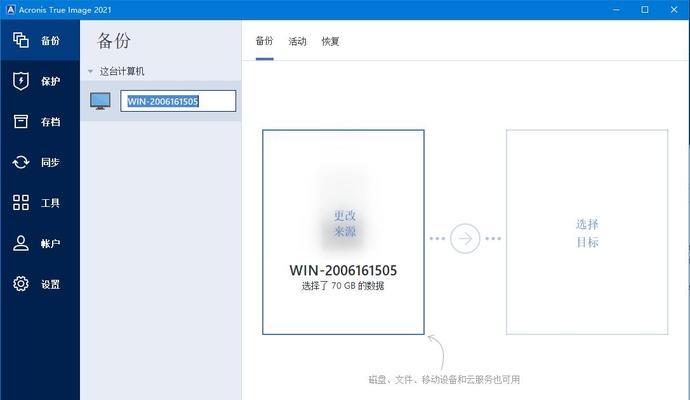
Task: Open the 保护 shield protection icon
Action: coord(21,81)
